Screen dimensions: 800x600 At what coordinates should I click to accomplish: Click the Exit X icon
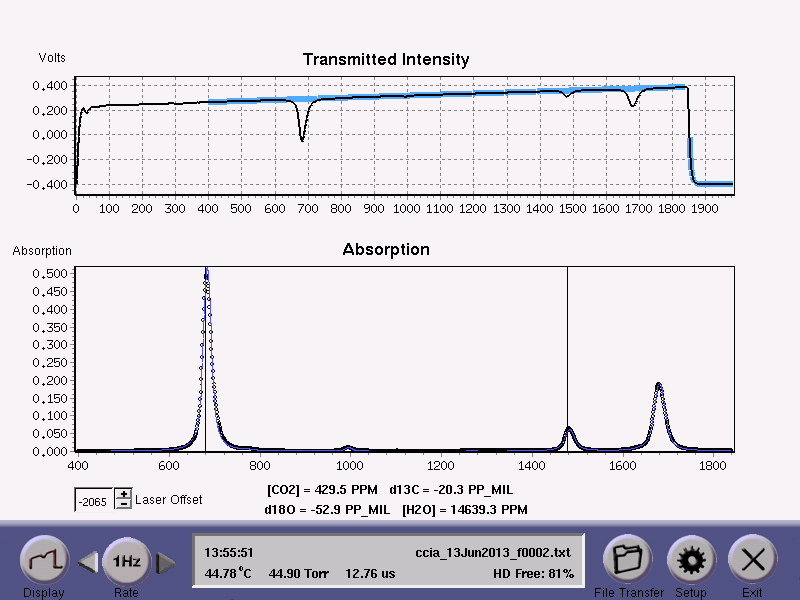[752, 560]
